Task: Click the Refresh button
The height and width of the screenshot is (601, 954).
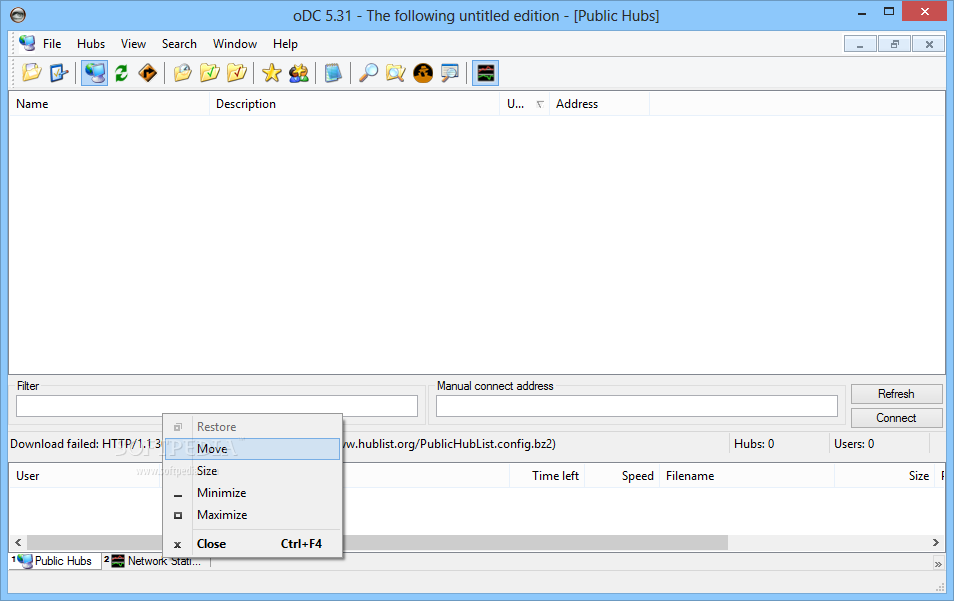Action: 896,394
